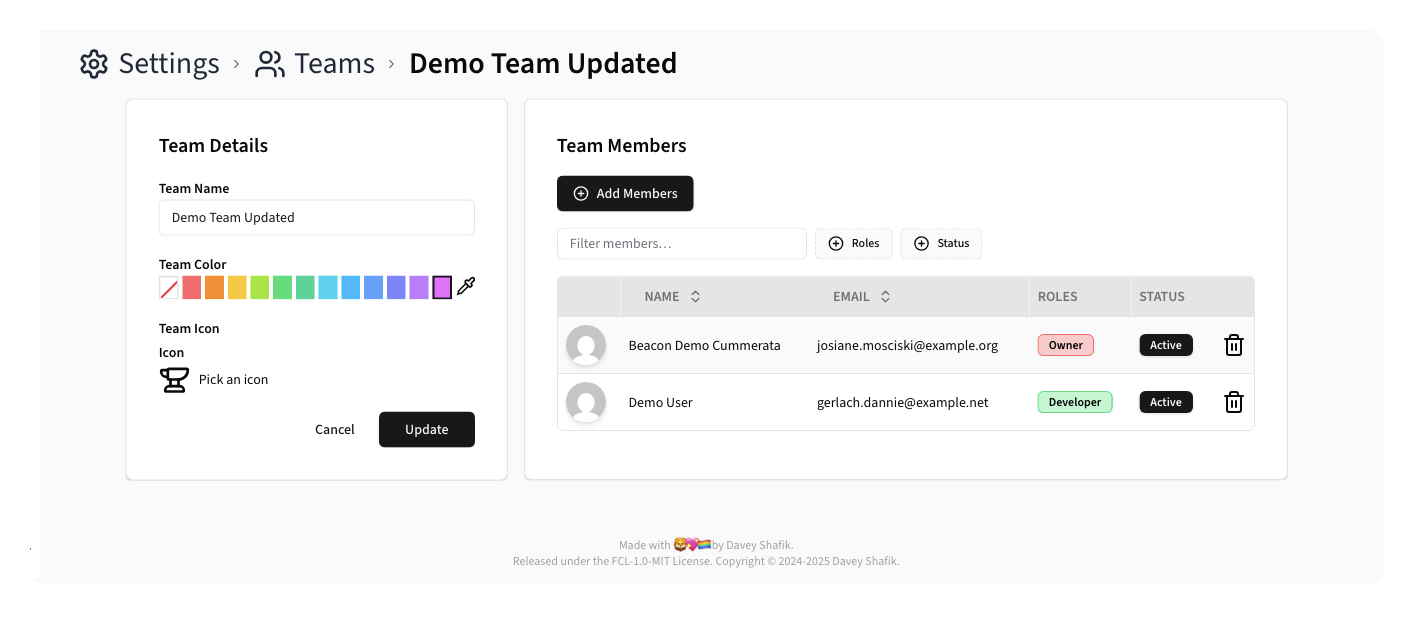1426x627 pixels.
Task: Select the eyedropper color picker tool
Action: pyautogui.click(x=465, y=287)
